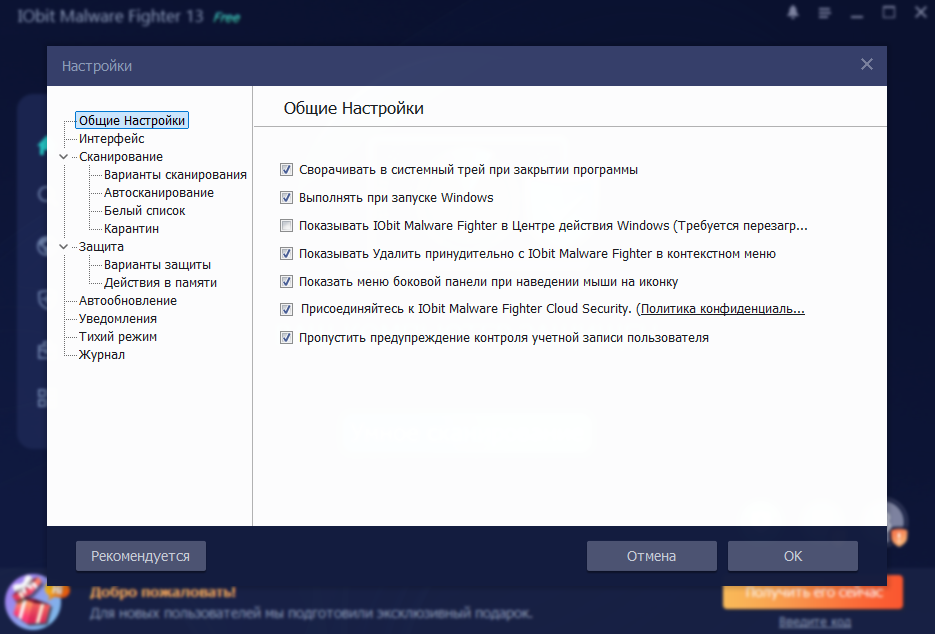The image size is (935, 634).
Task: Disable run at Windows startup checkbox
Action: tap(286, 197)
